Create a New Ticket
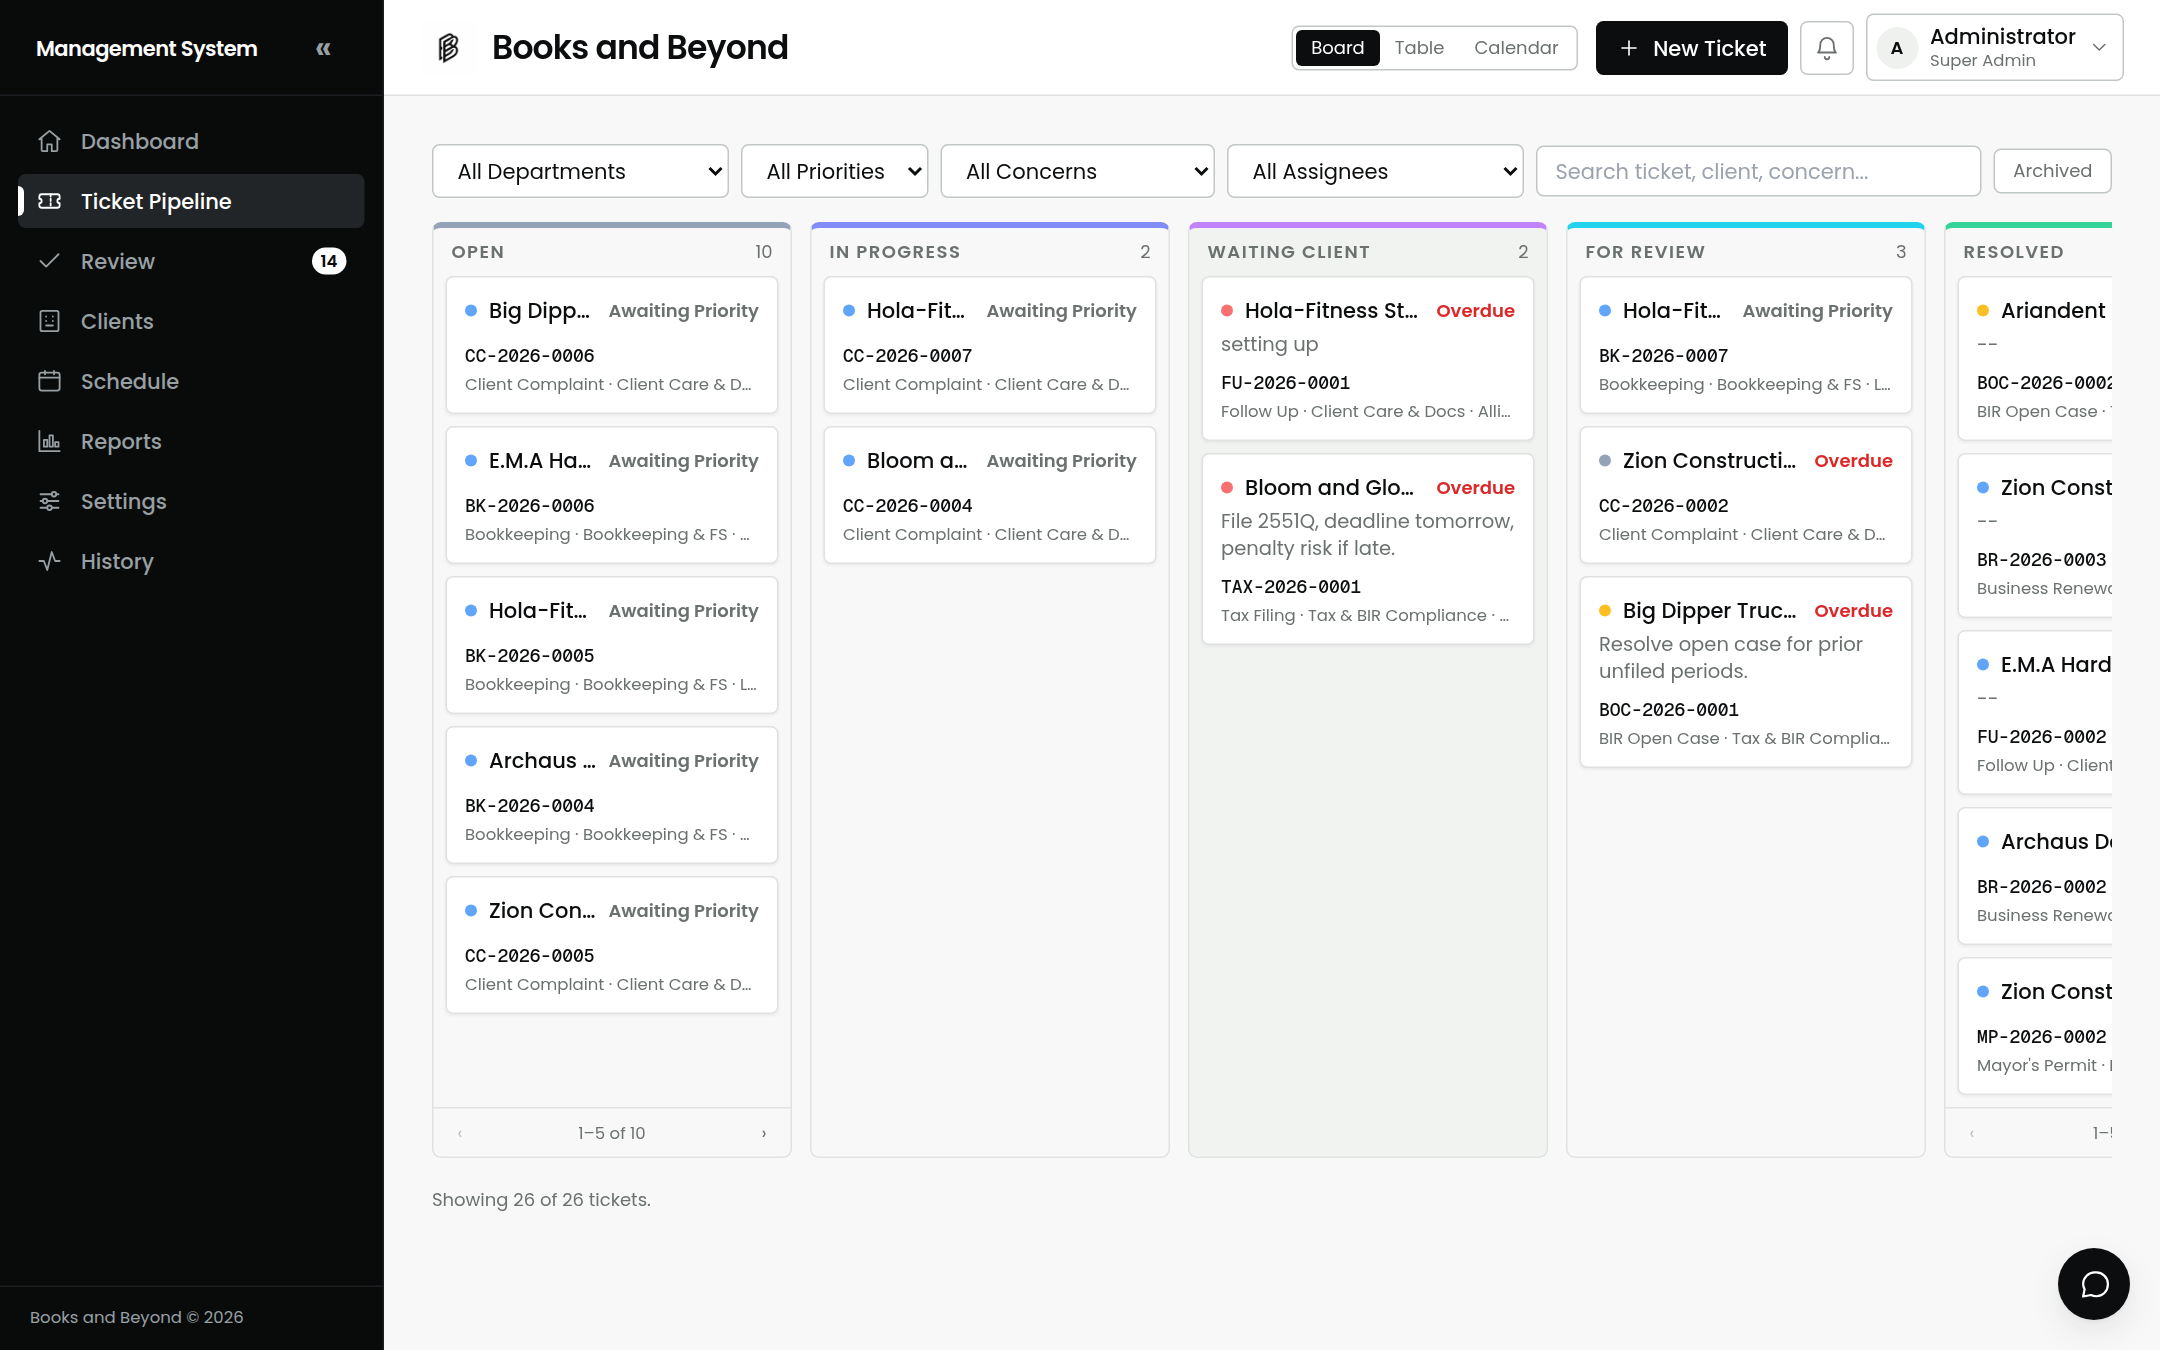The image size is (2160, 1350). [x=1692, y=48]
